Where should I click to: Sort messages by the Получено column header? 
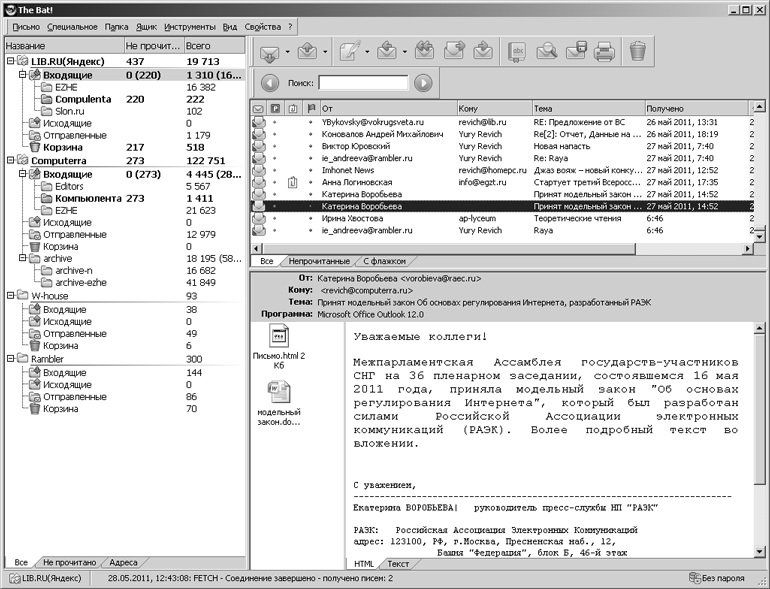tap(696, 109)
